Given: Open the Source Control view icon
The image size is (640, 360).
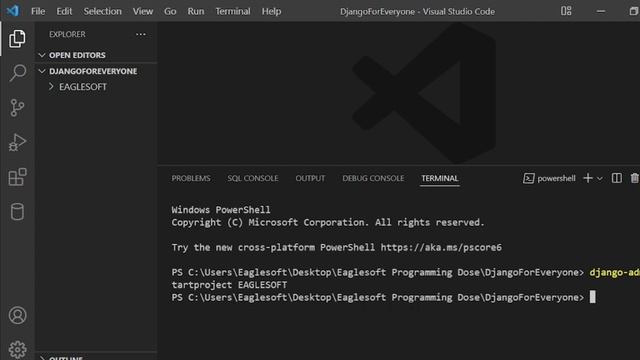Looking at the screenshot, I should [17, 108].
